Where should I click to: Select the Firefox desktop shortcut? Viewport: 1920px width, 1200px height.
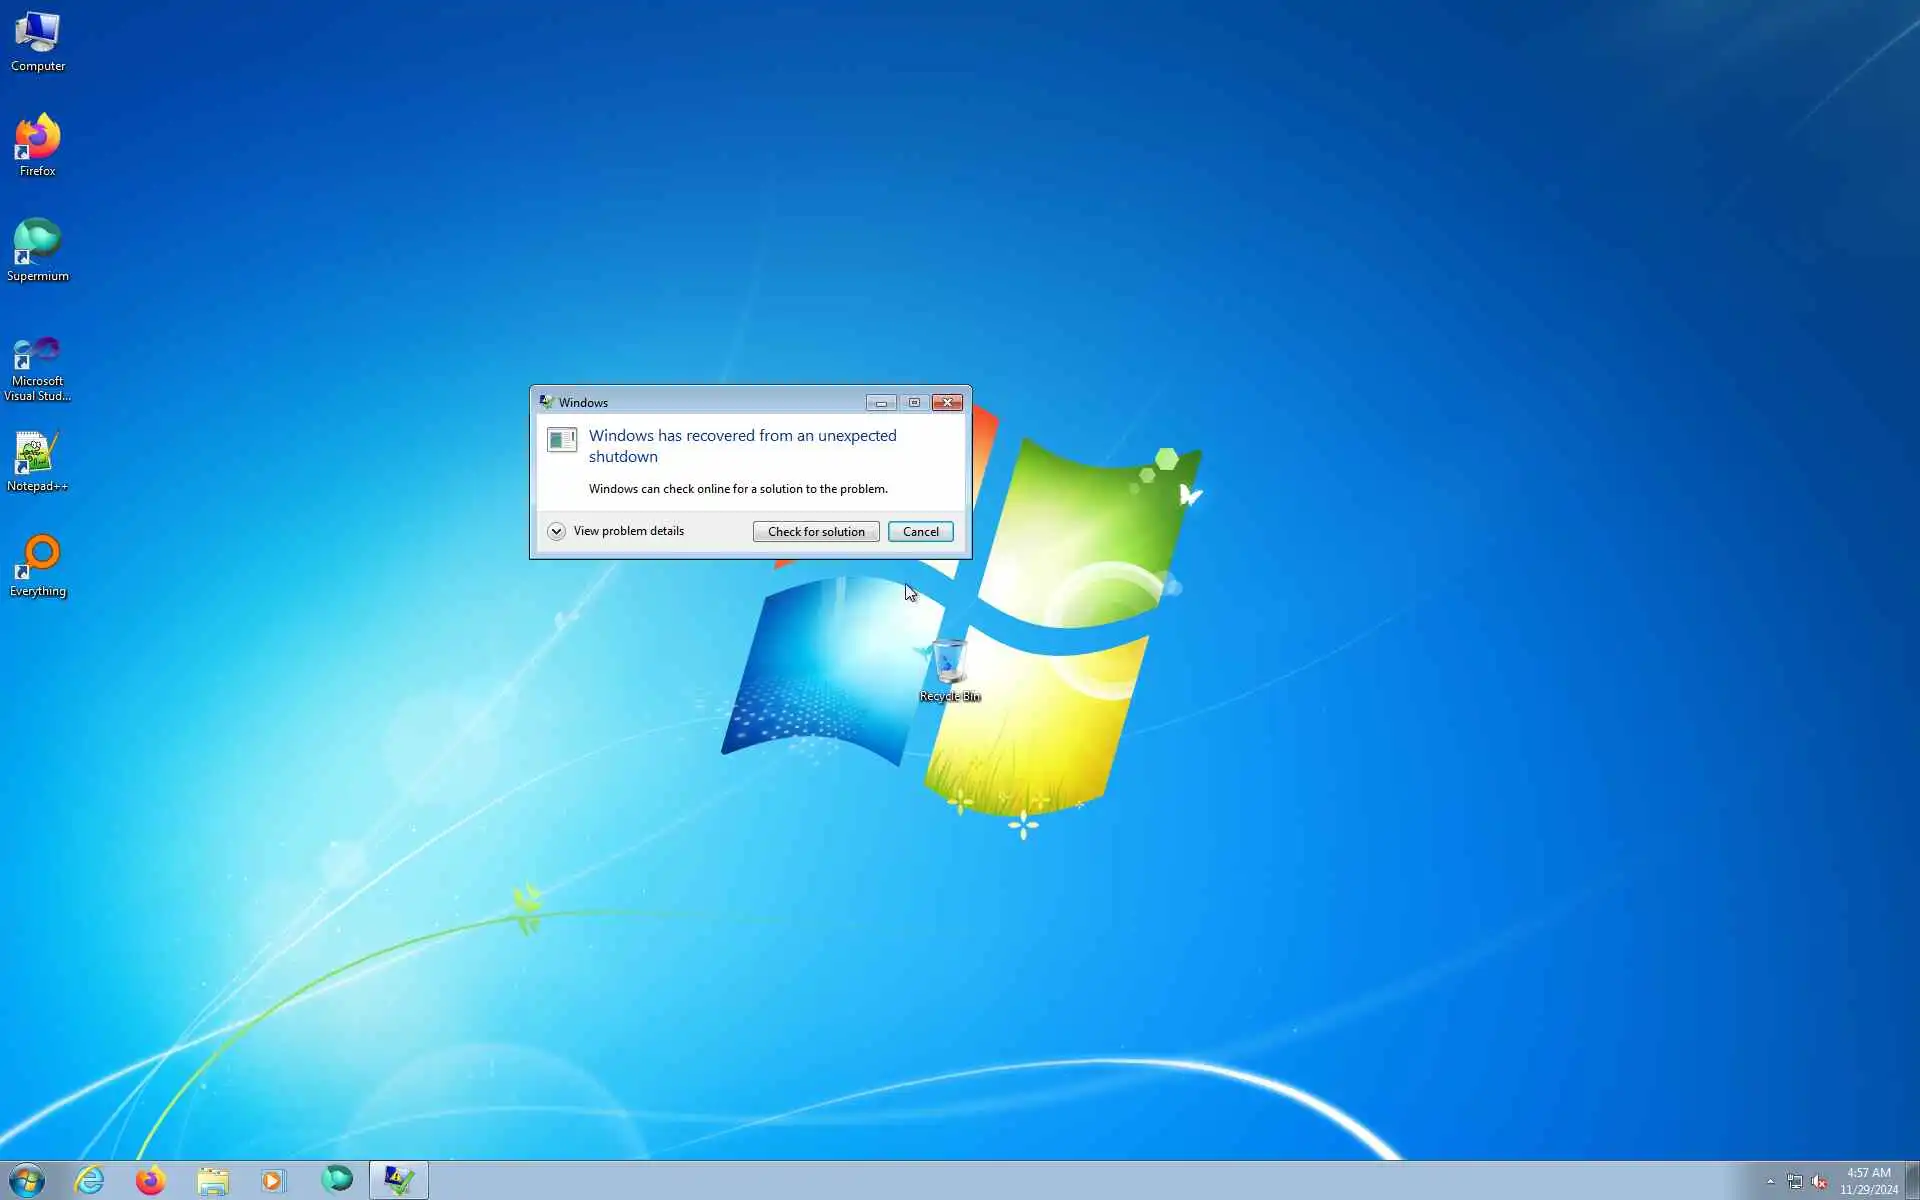(x=37, y=145)
